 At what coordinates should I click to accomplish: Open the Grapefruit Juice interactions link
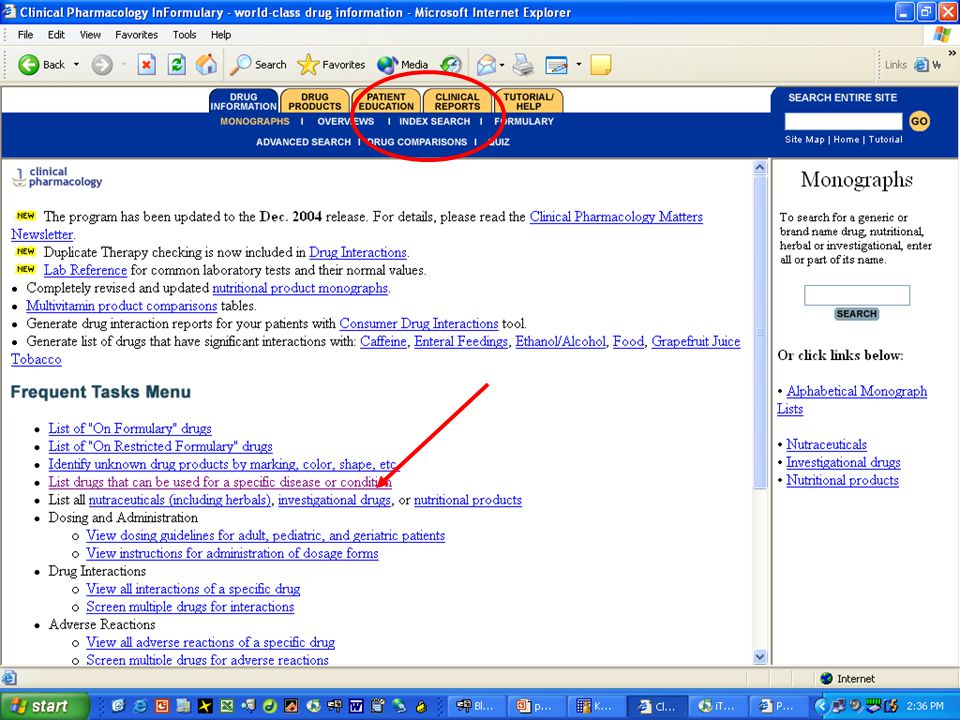696,341
